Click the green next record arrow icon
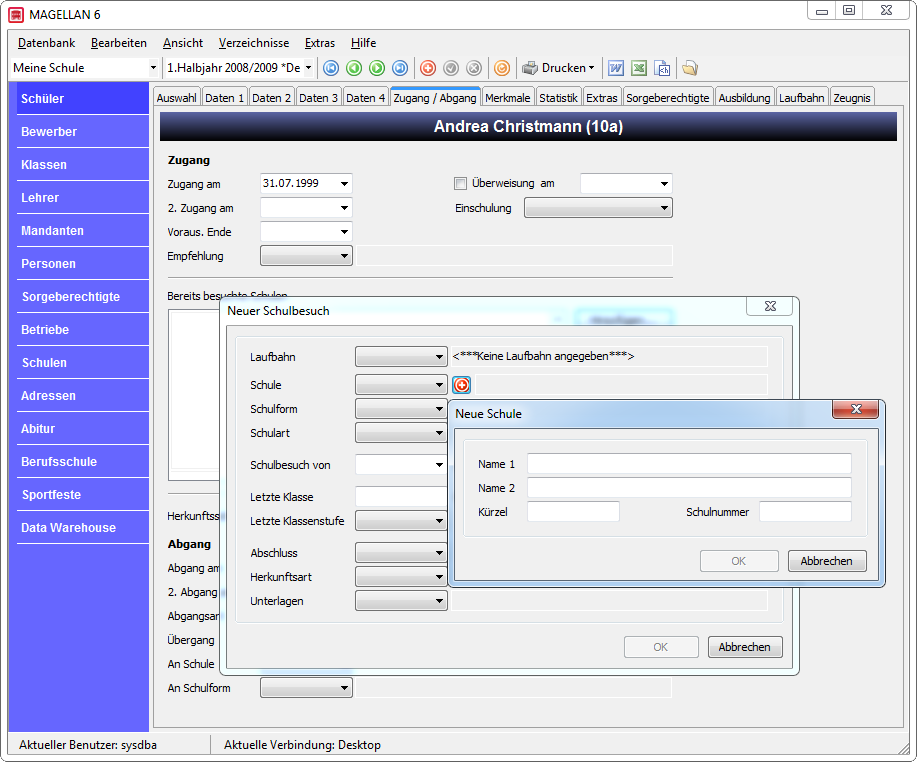Screen dimensions: 917x762 (377, 68)
